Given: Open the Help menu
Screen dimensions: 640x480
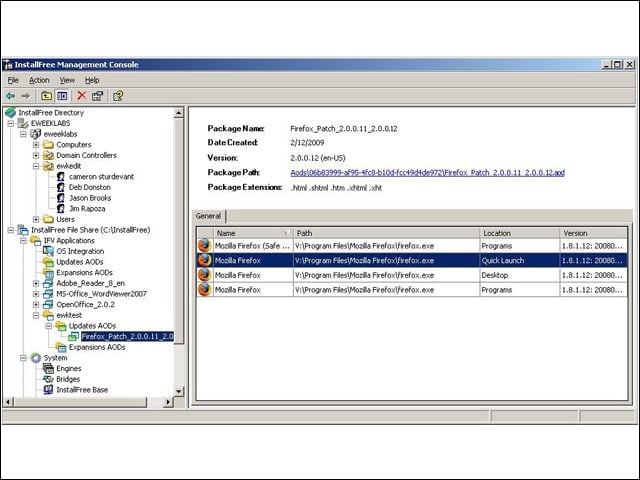Looking at the screenshot, I should point(92,80).
